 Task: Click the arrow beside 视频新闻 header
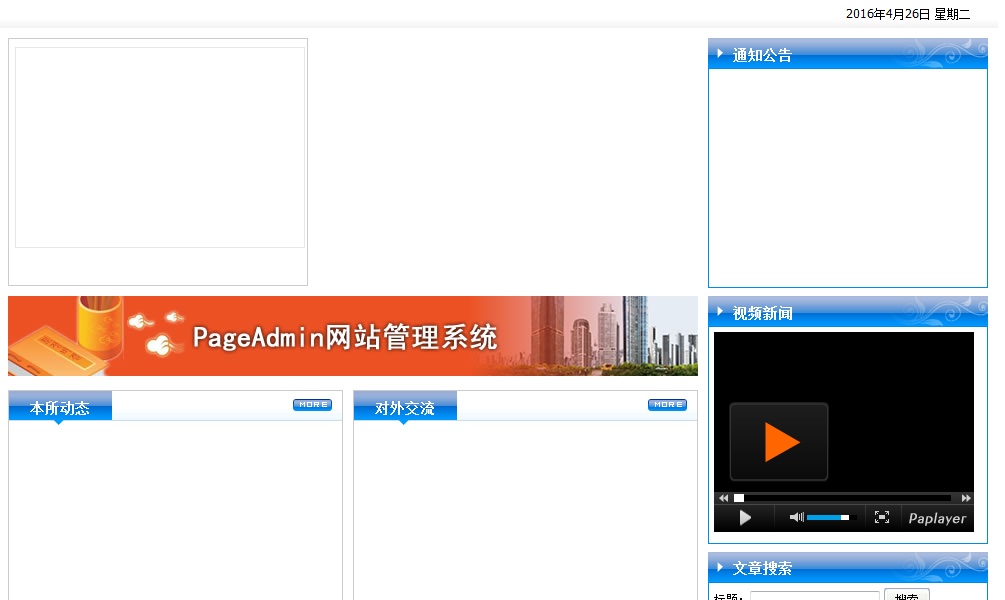[720, 312]
